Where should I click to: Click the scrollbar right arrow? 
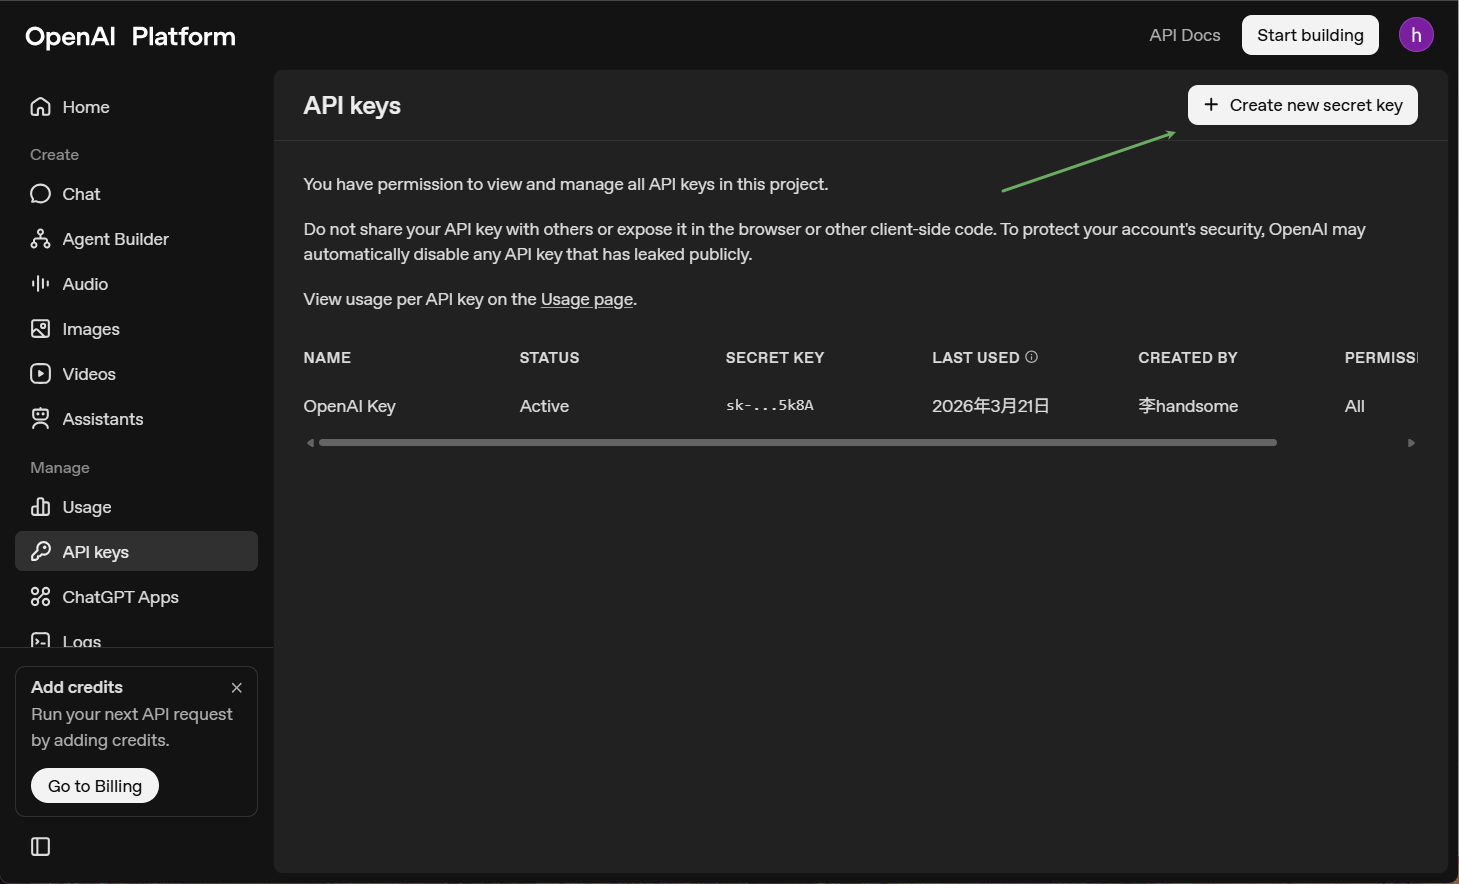[x=1411, y=442]
